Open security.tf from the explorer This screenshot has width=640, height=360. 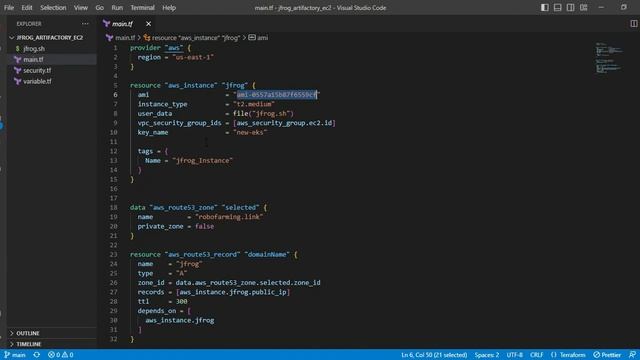coord(37,71)
